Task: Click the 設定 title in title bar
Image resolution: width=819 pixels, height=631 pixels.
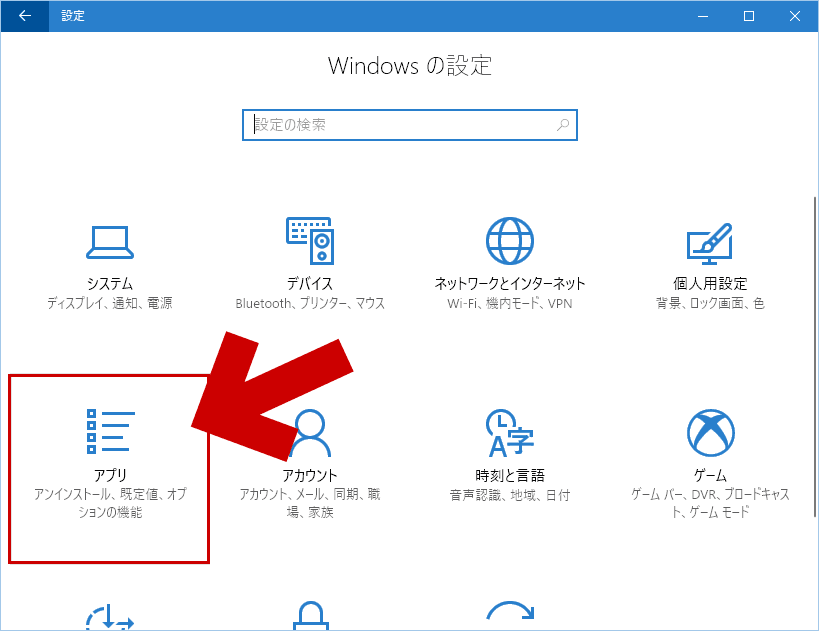Action: 72,16
